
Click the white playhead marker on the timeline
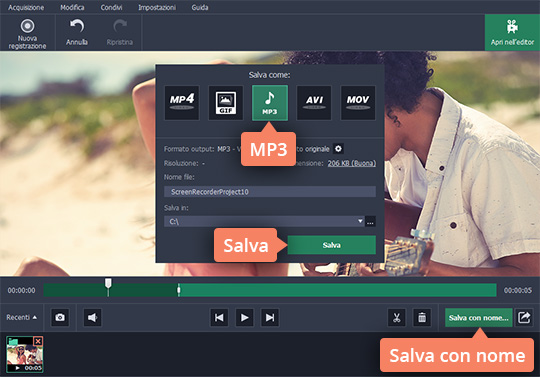click(108, 284)
